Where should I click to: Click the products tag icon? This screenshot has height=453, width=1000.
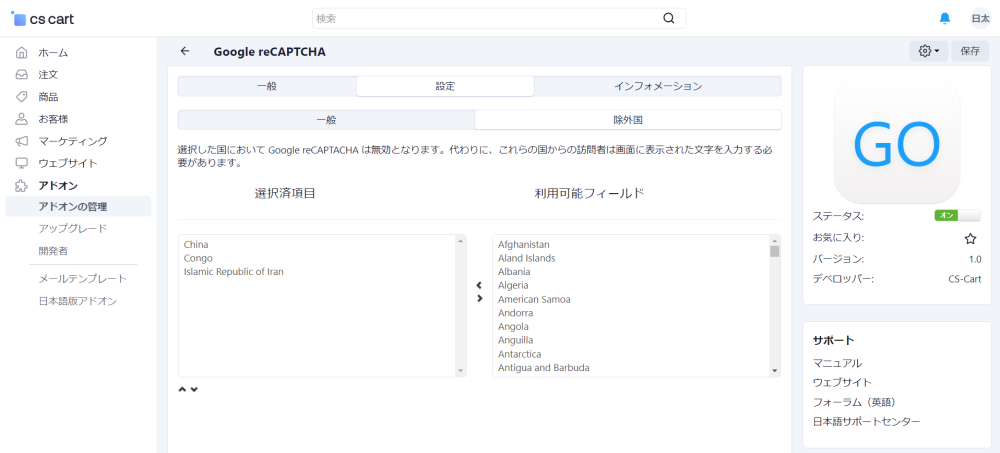[22, 97]
